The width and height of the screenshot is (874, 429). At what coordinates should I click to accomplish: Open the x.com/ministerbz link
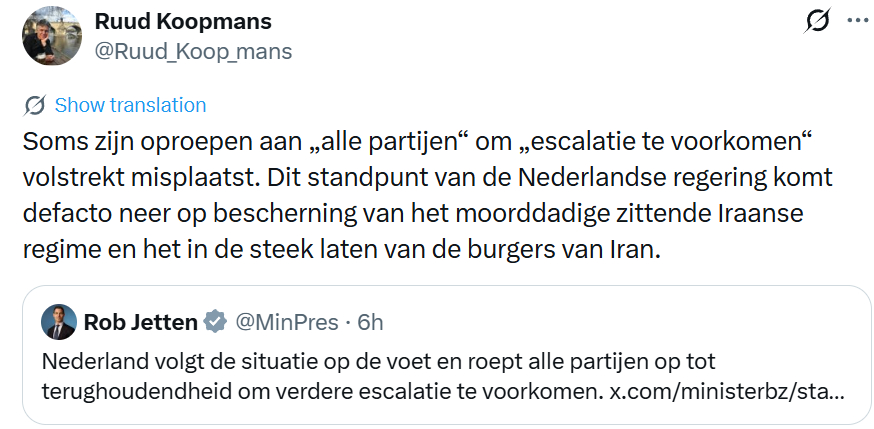point(726,389)
